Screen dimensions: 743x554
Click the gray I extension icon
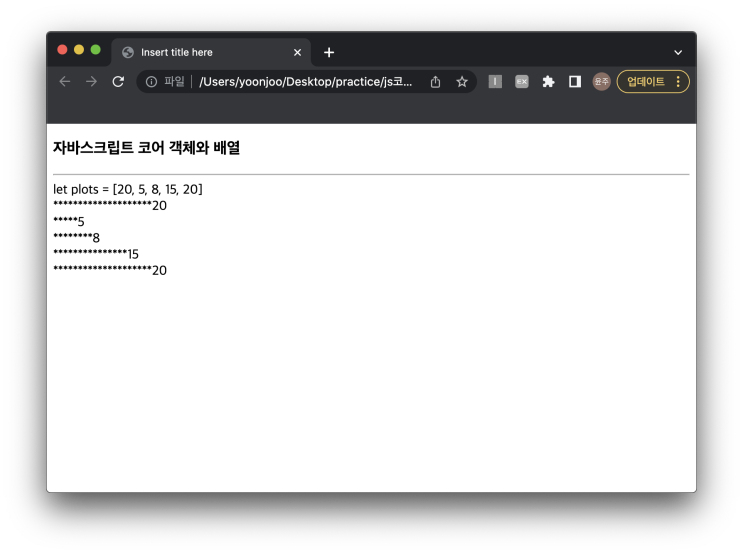(x=495, y=82)
